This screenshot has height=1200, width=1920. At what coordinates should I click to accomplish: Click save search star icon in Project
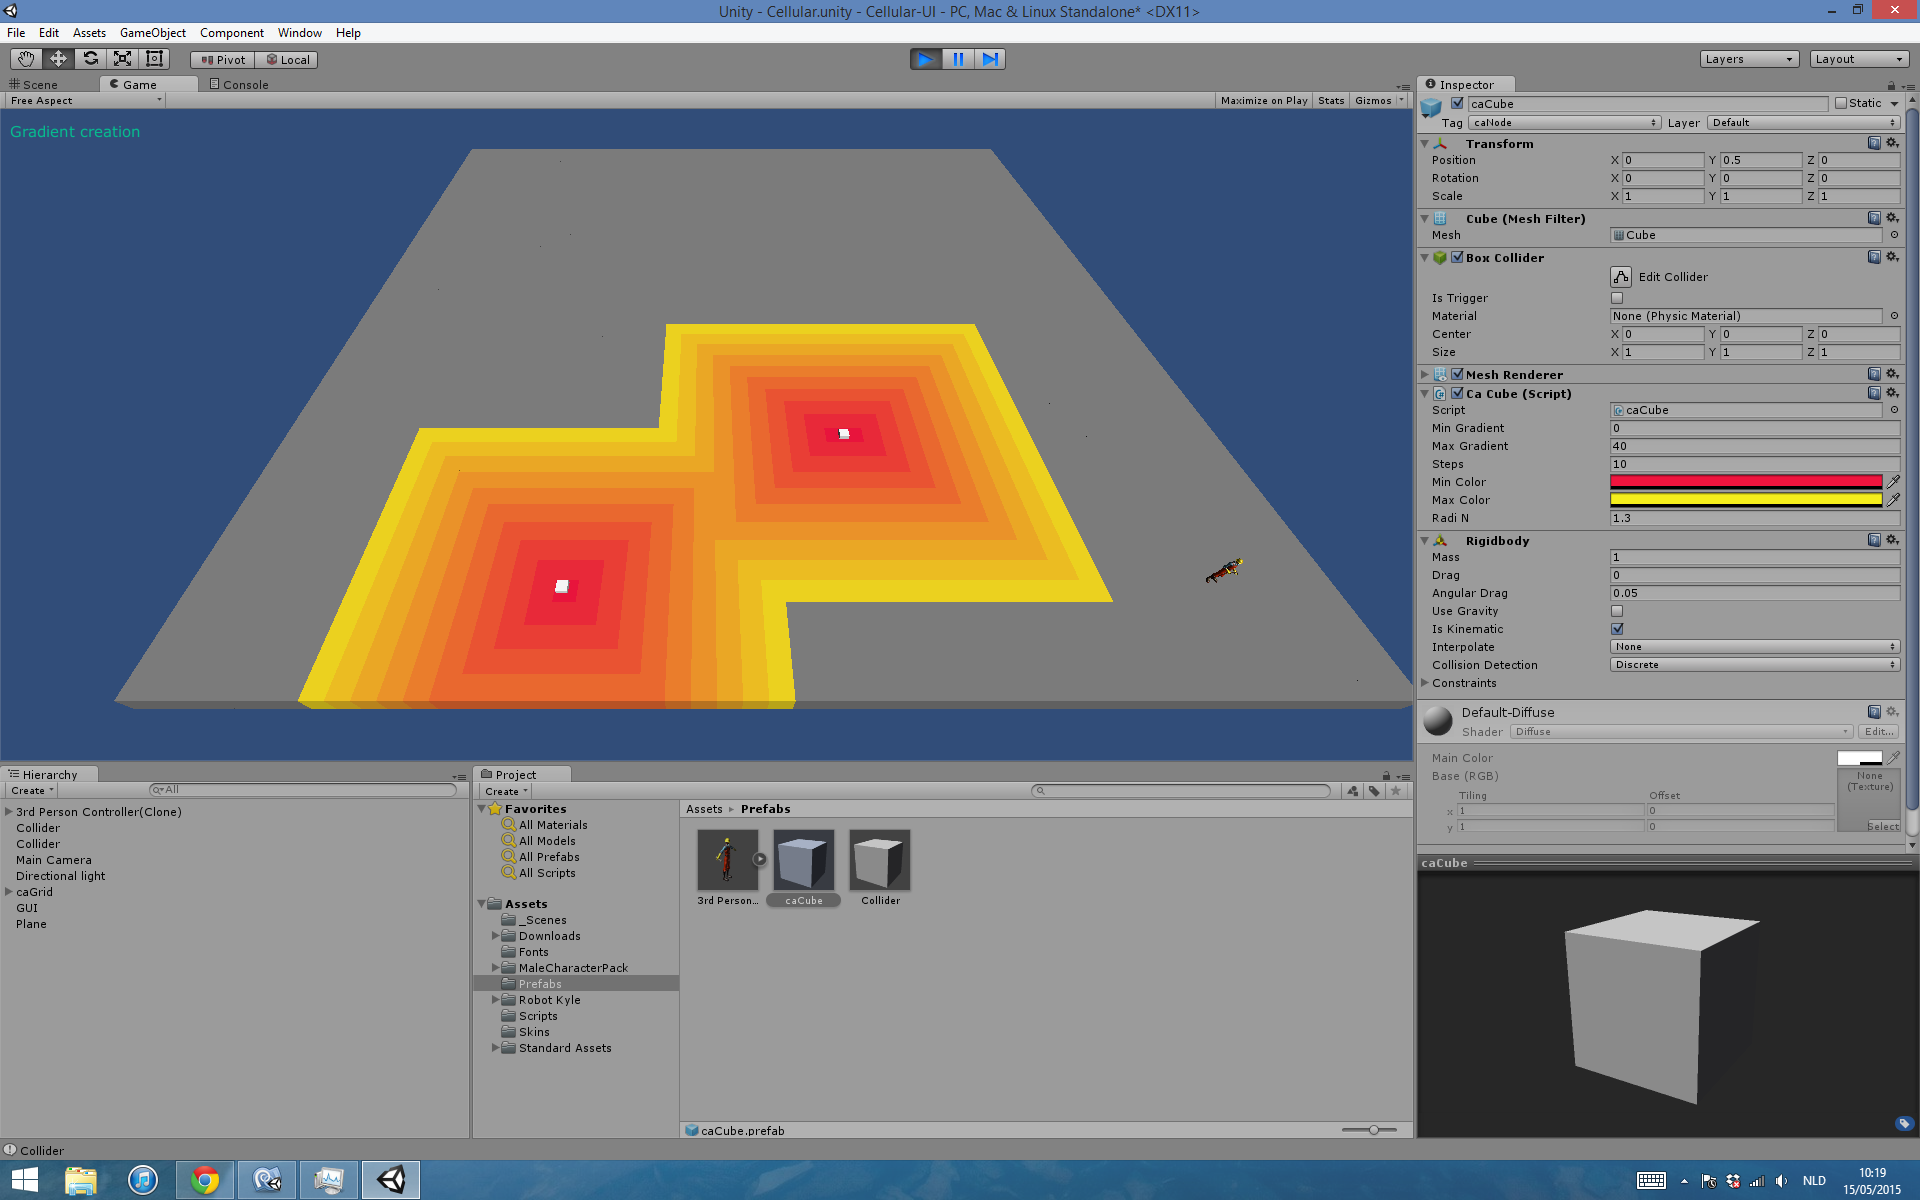pos(1396,791)
